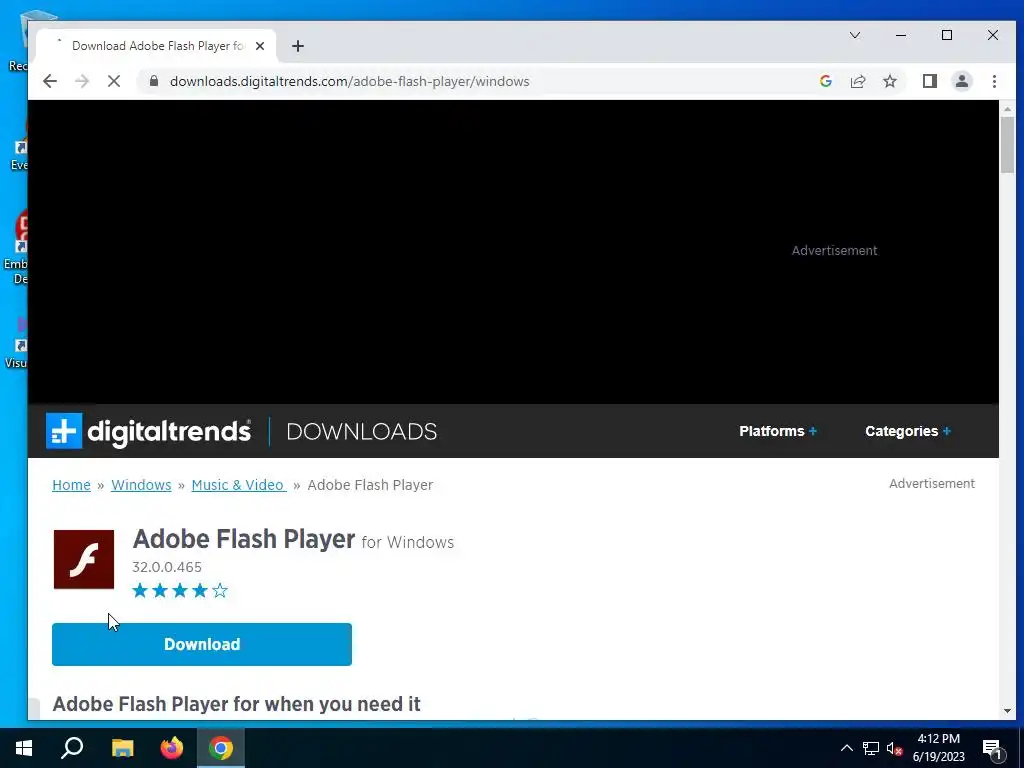
Task: Click the forward navigation arrow
Action: (82, 82)
